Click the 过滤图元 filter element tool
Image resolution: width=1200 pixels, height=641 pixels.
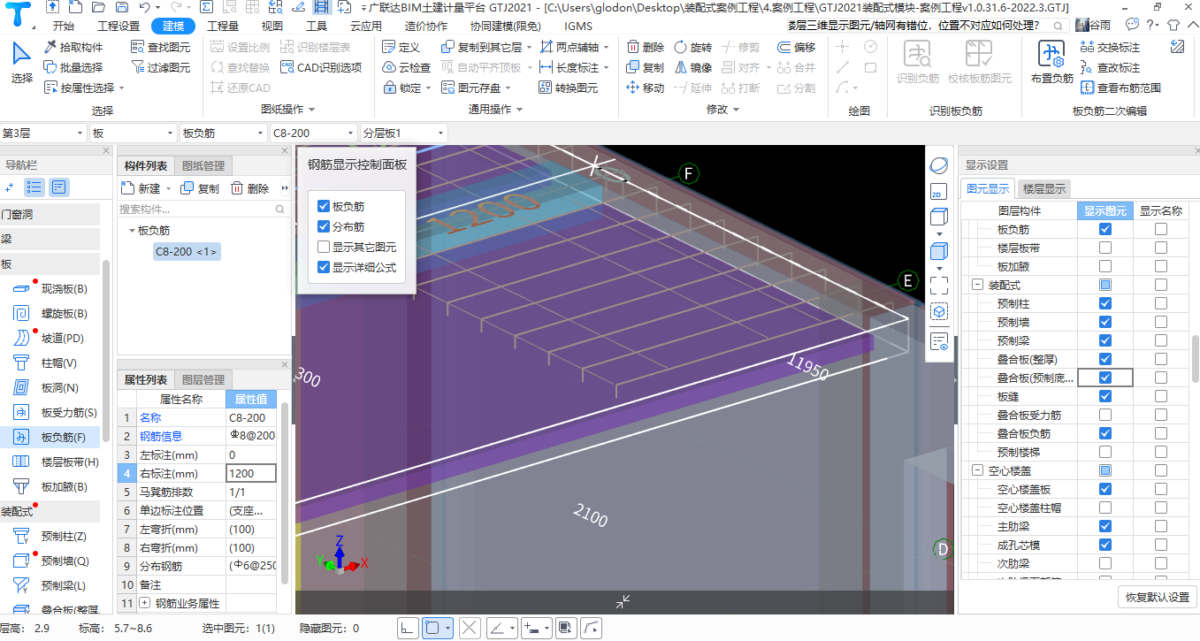tap(159, 67)
